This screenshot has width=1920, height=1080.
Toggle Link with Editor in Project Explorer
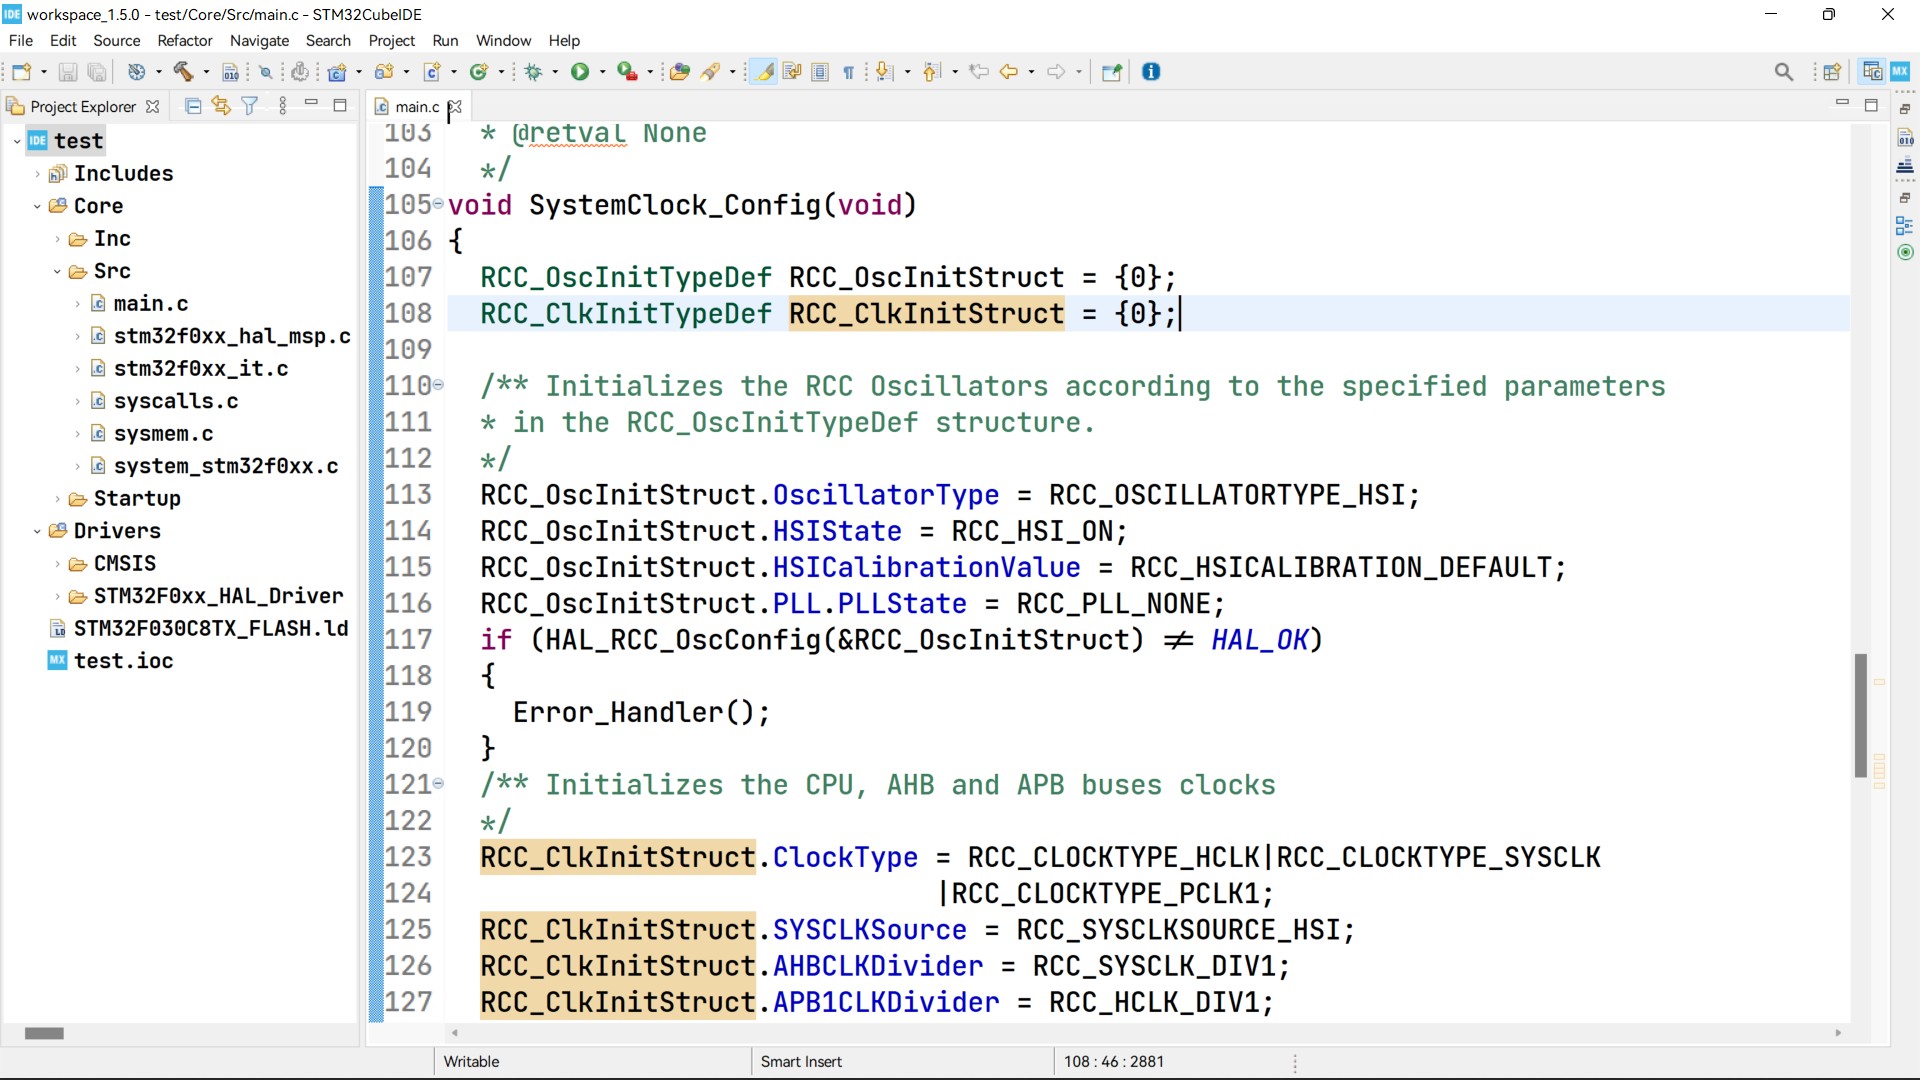click(x=221, y=106)
